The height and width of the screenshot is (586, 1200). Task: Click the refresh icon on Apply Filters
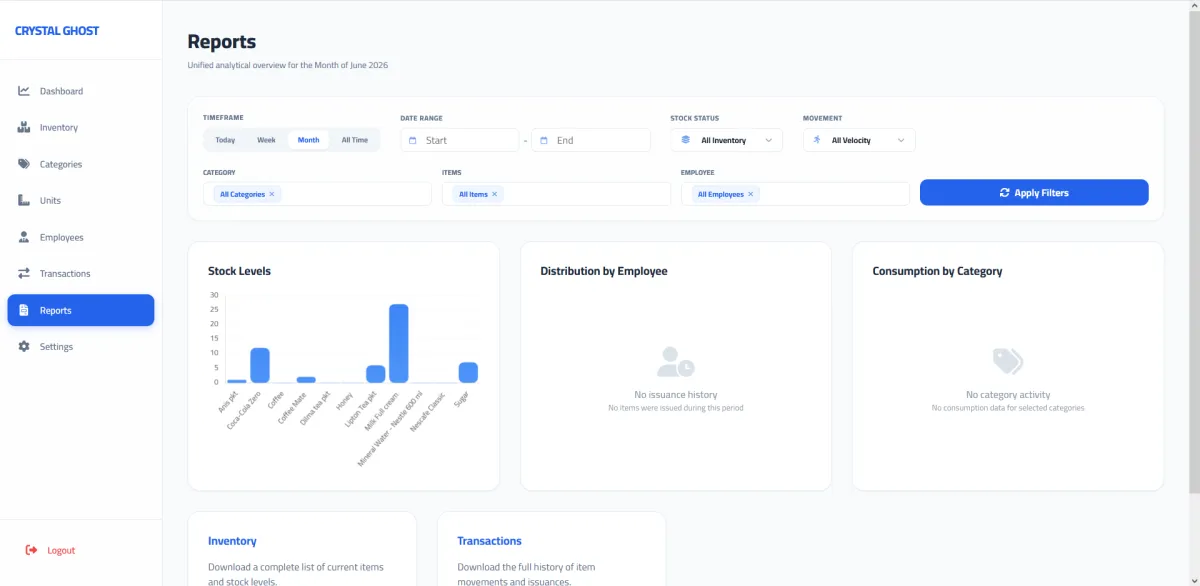click(x=1005, y=193)
